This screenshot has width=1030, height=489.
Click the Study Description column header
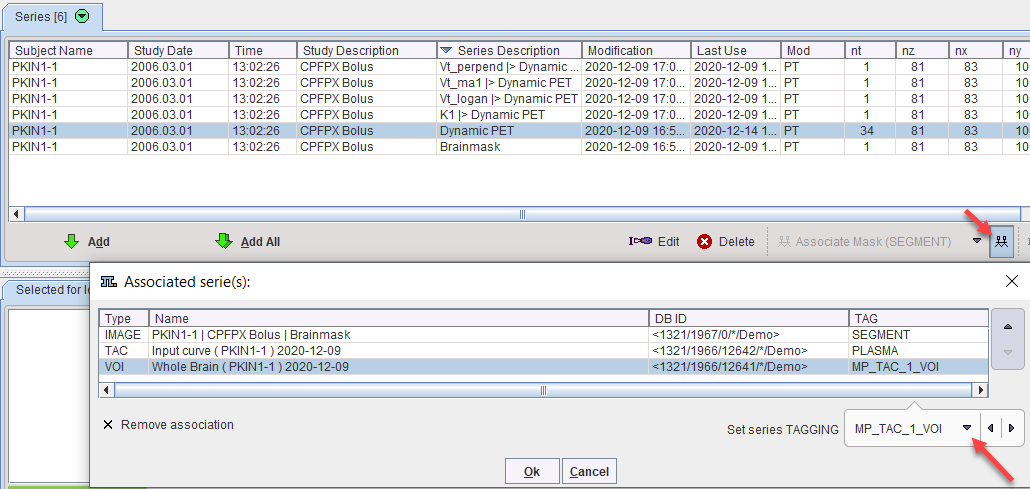coord(367,51)
